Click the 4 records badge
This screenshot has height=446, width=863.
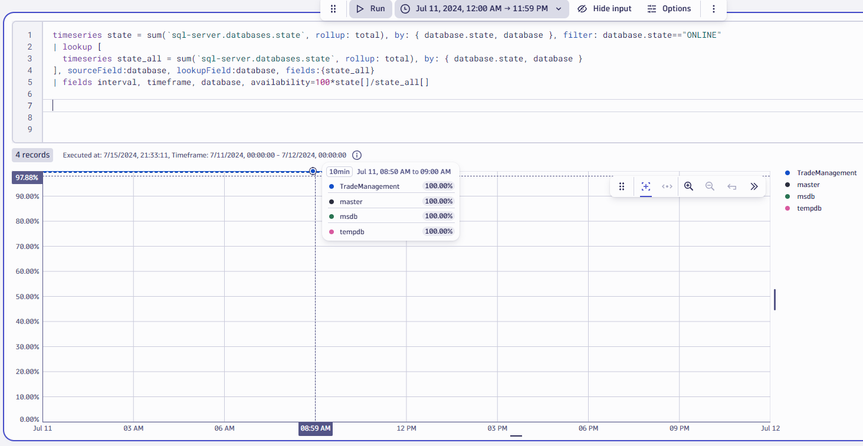33,156
